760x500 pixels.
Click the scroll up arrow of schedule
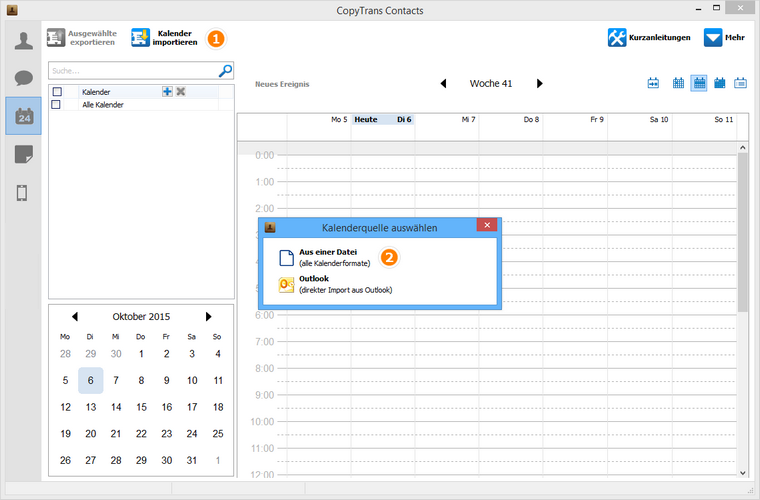tap(743, 147)
